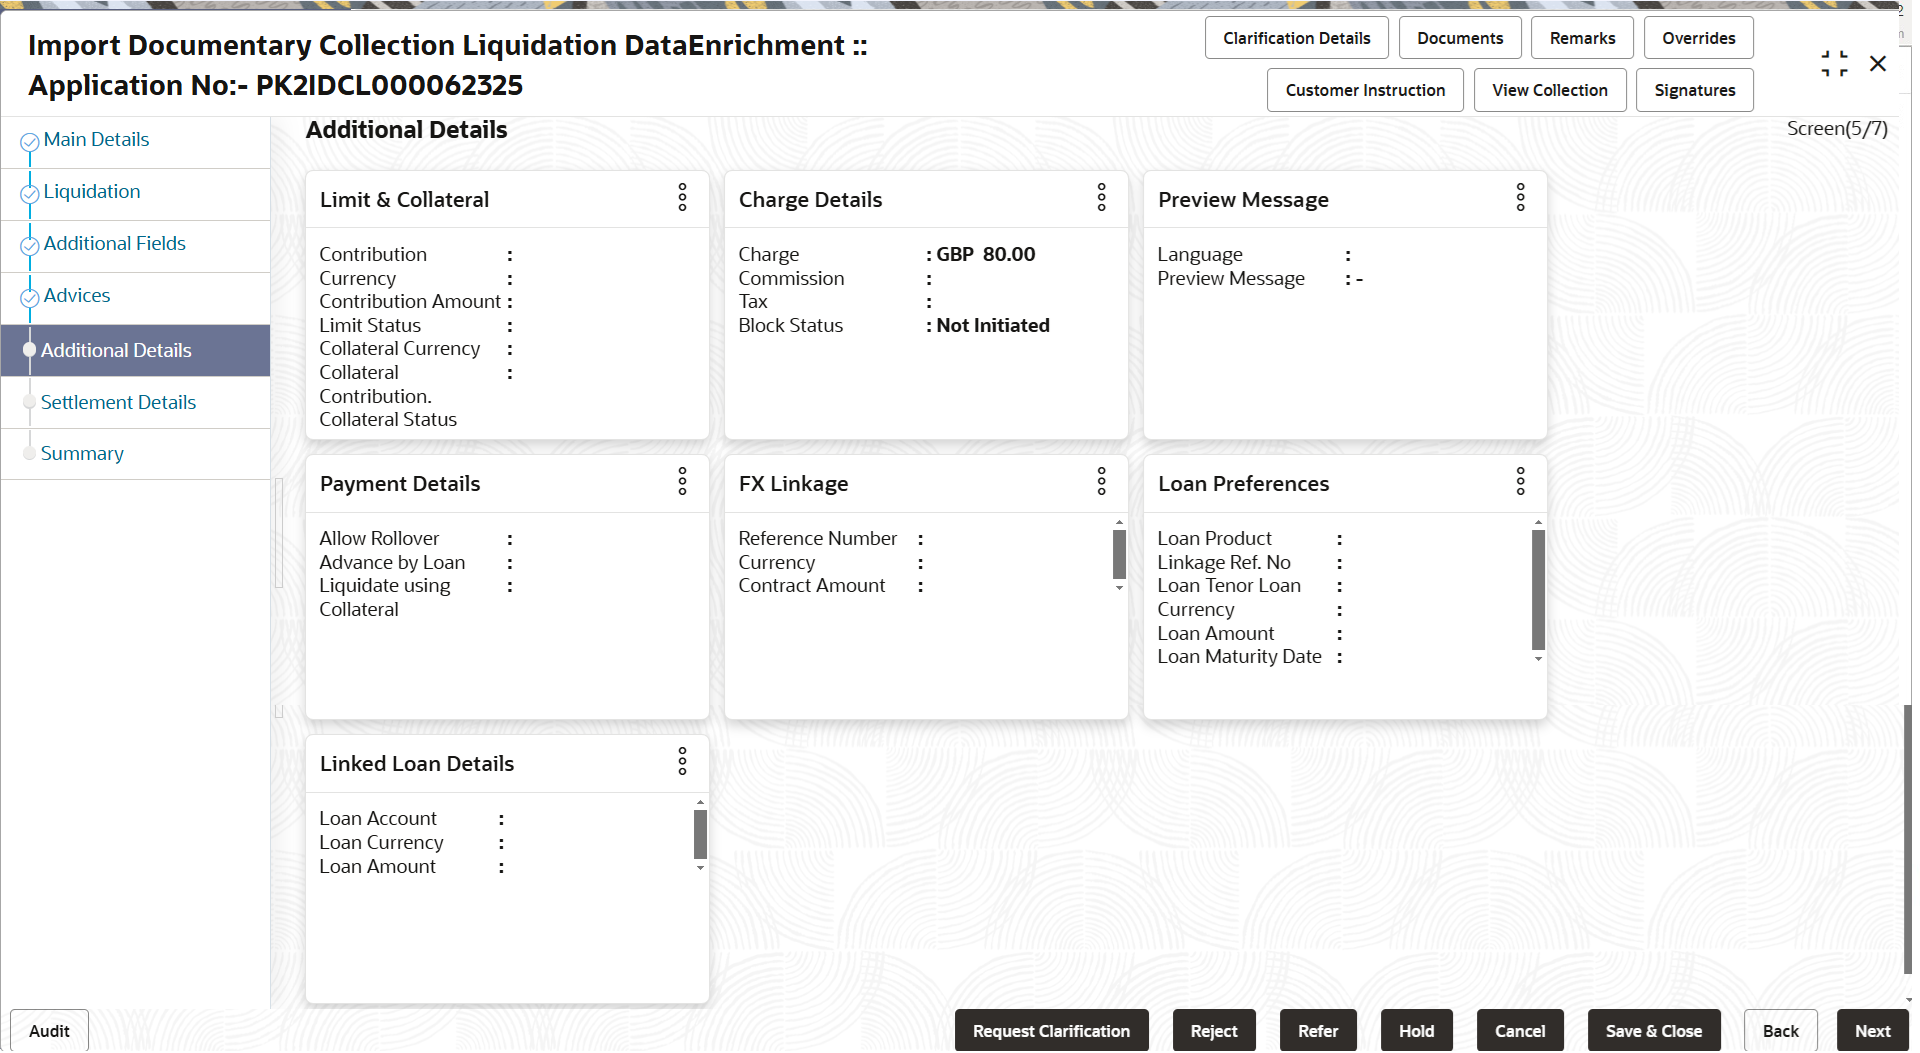Click scroll-down arrow in Loan Preferences panel
Viewport: 1920px width, 1053px height.
(1538, 659)
